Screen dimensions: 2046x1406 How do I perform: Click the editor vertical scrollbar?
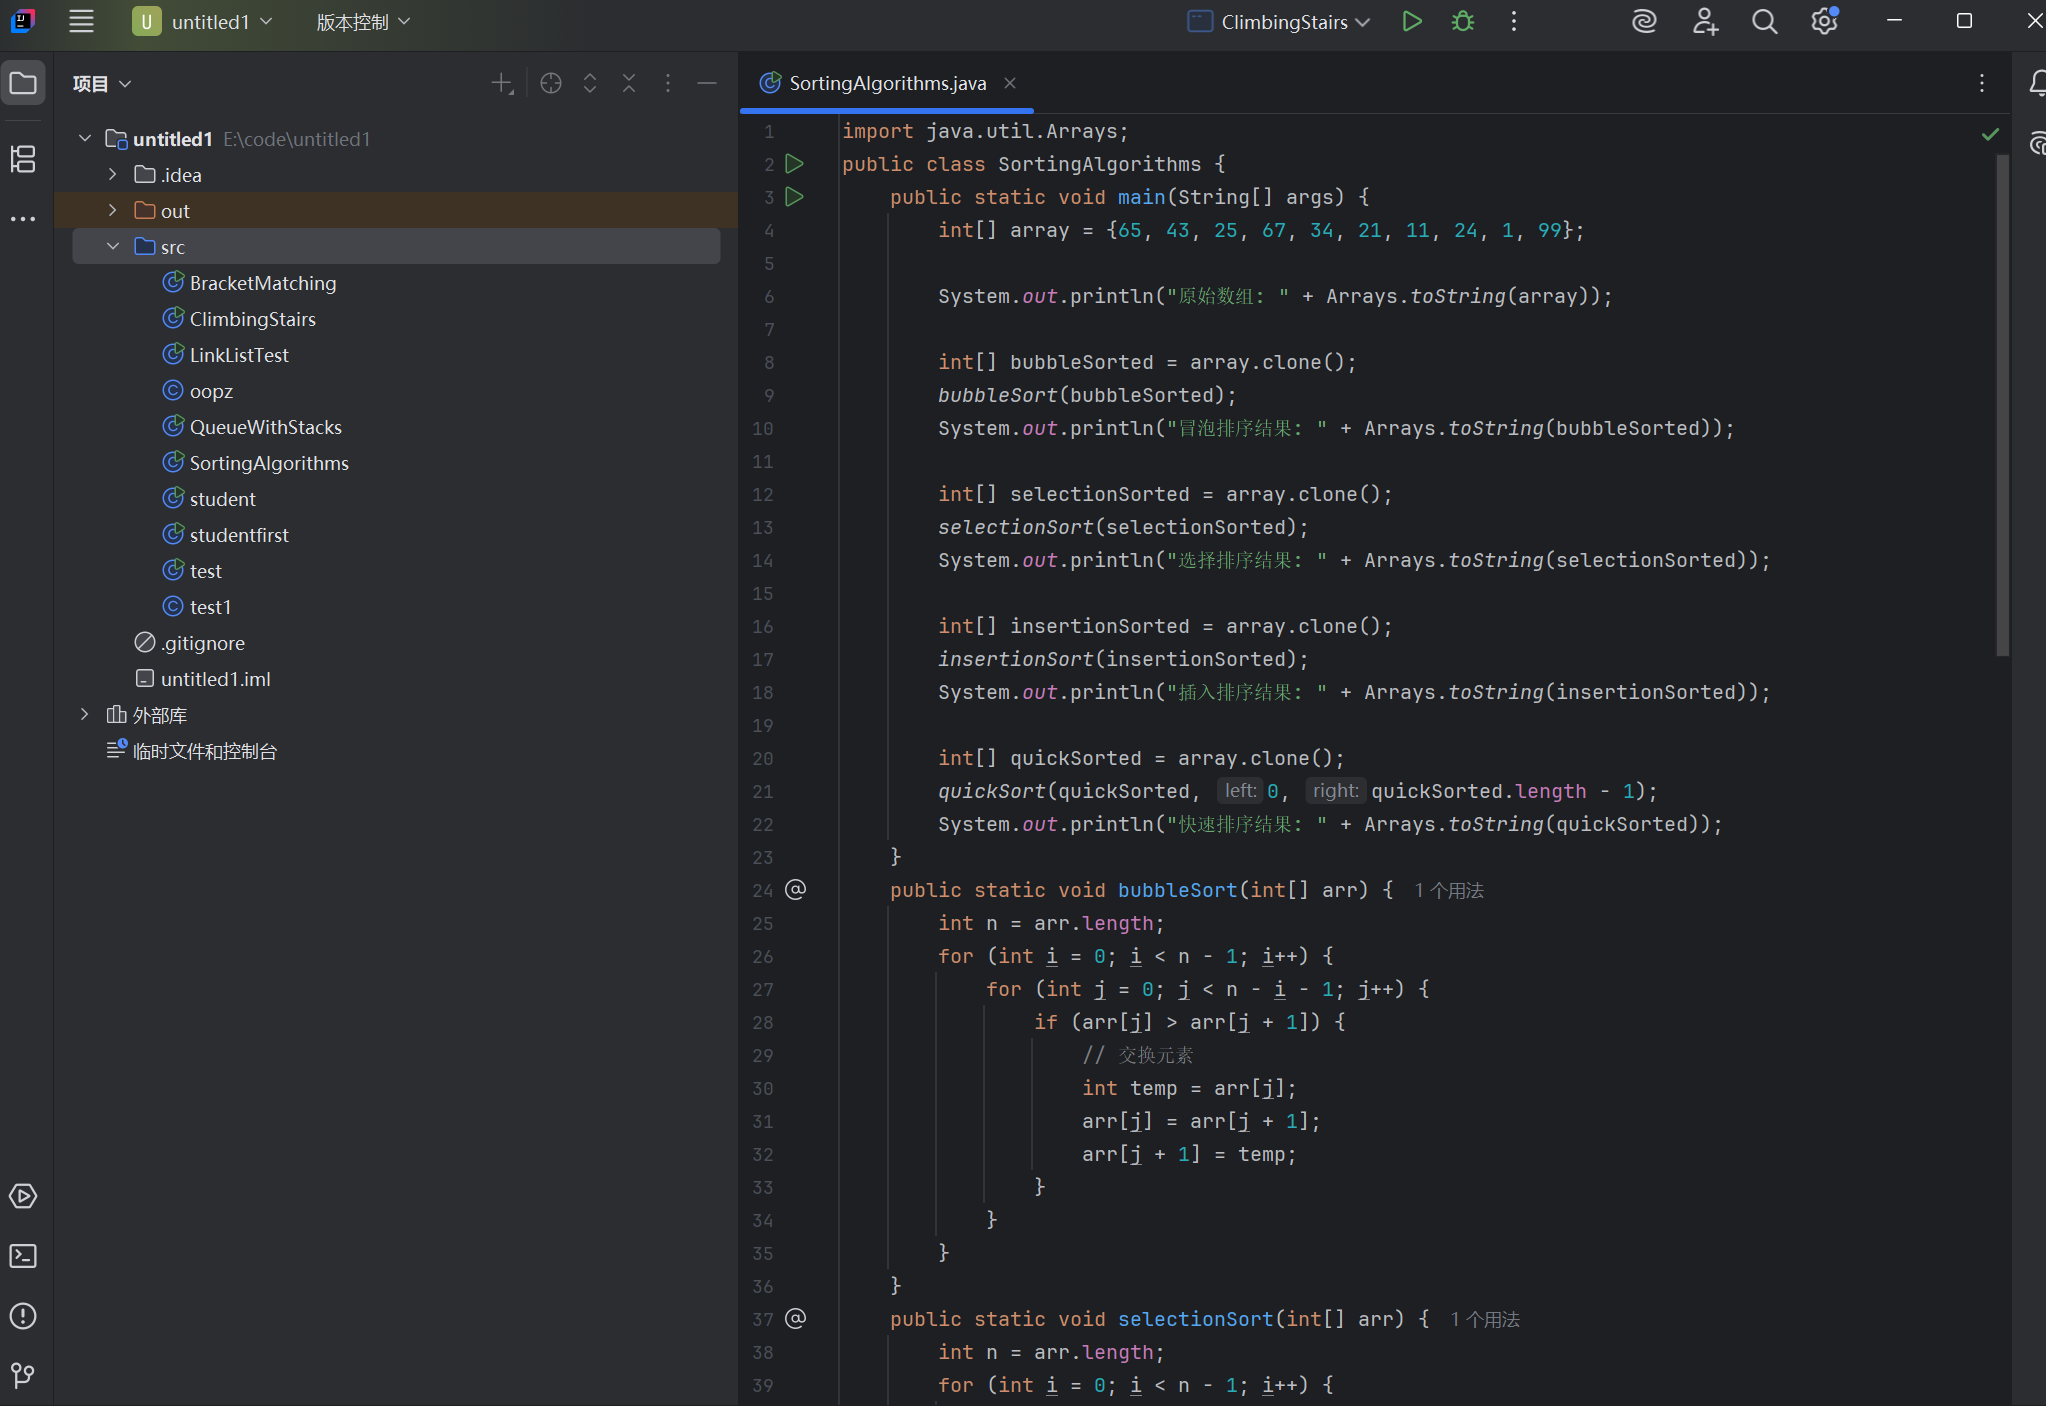tap(2002, 405)
